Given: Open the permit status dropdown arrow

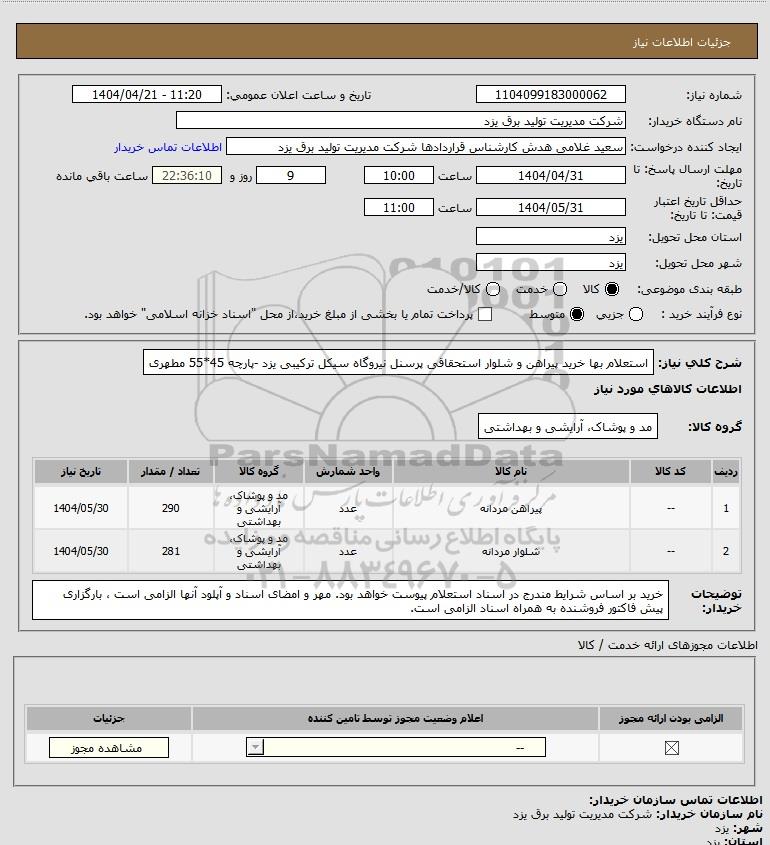Looking at the screenshot, I should [255, 747].
